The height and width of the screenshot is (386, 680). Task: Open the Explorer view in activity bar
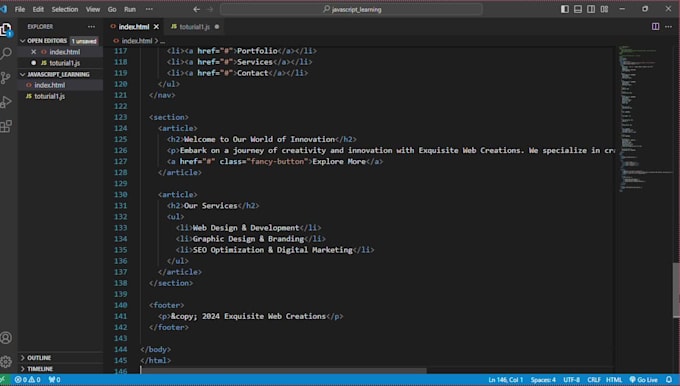click(6, 29)
